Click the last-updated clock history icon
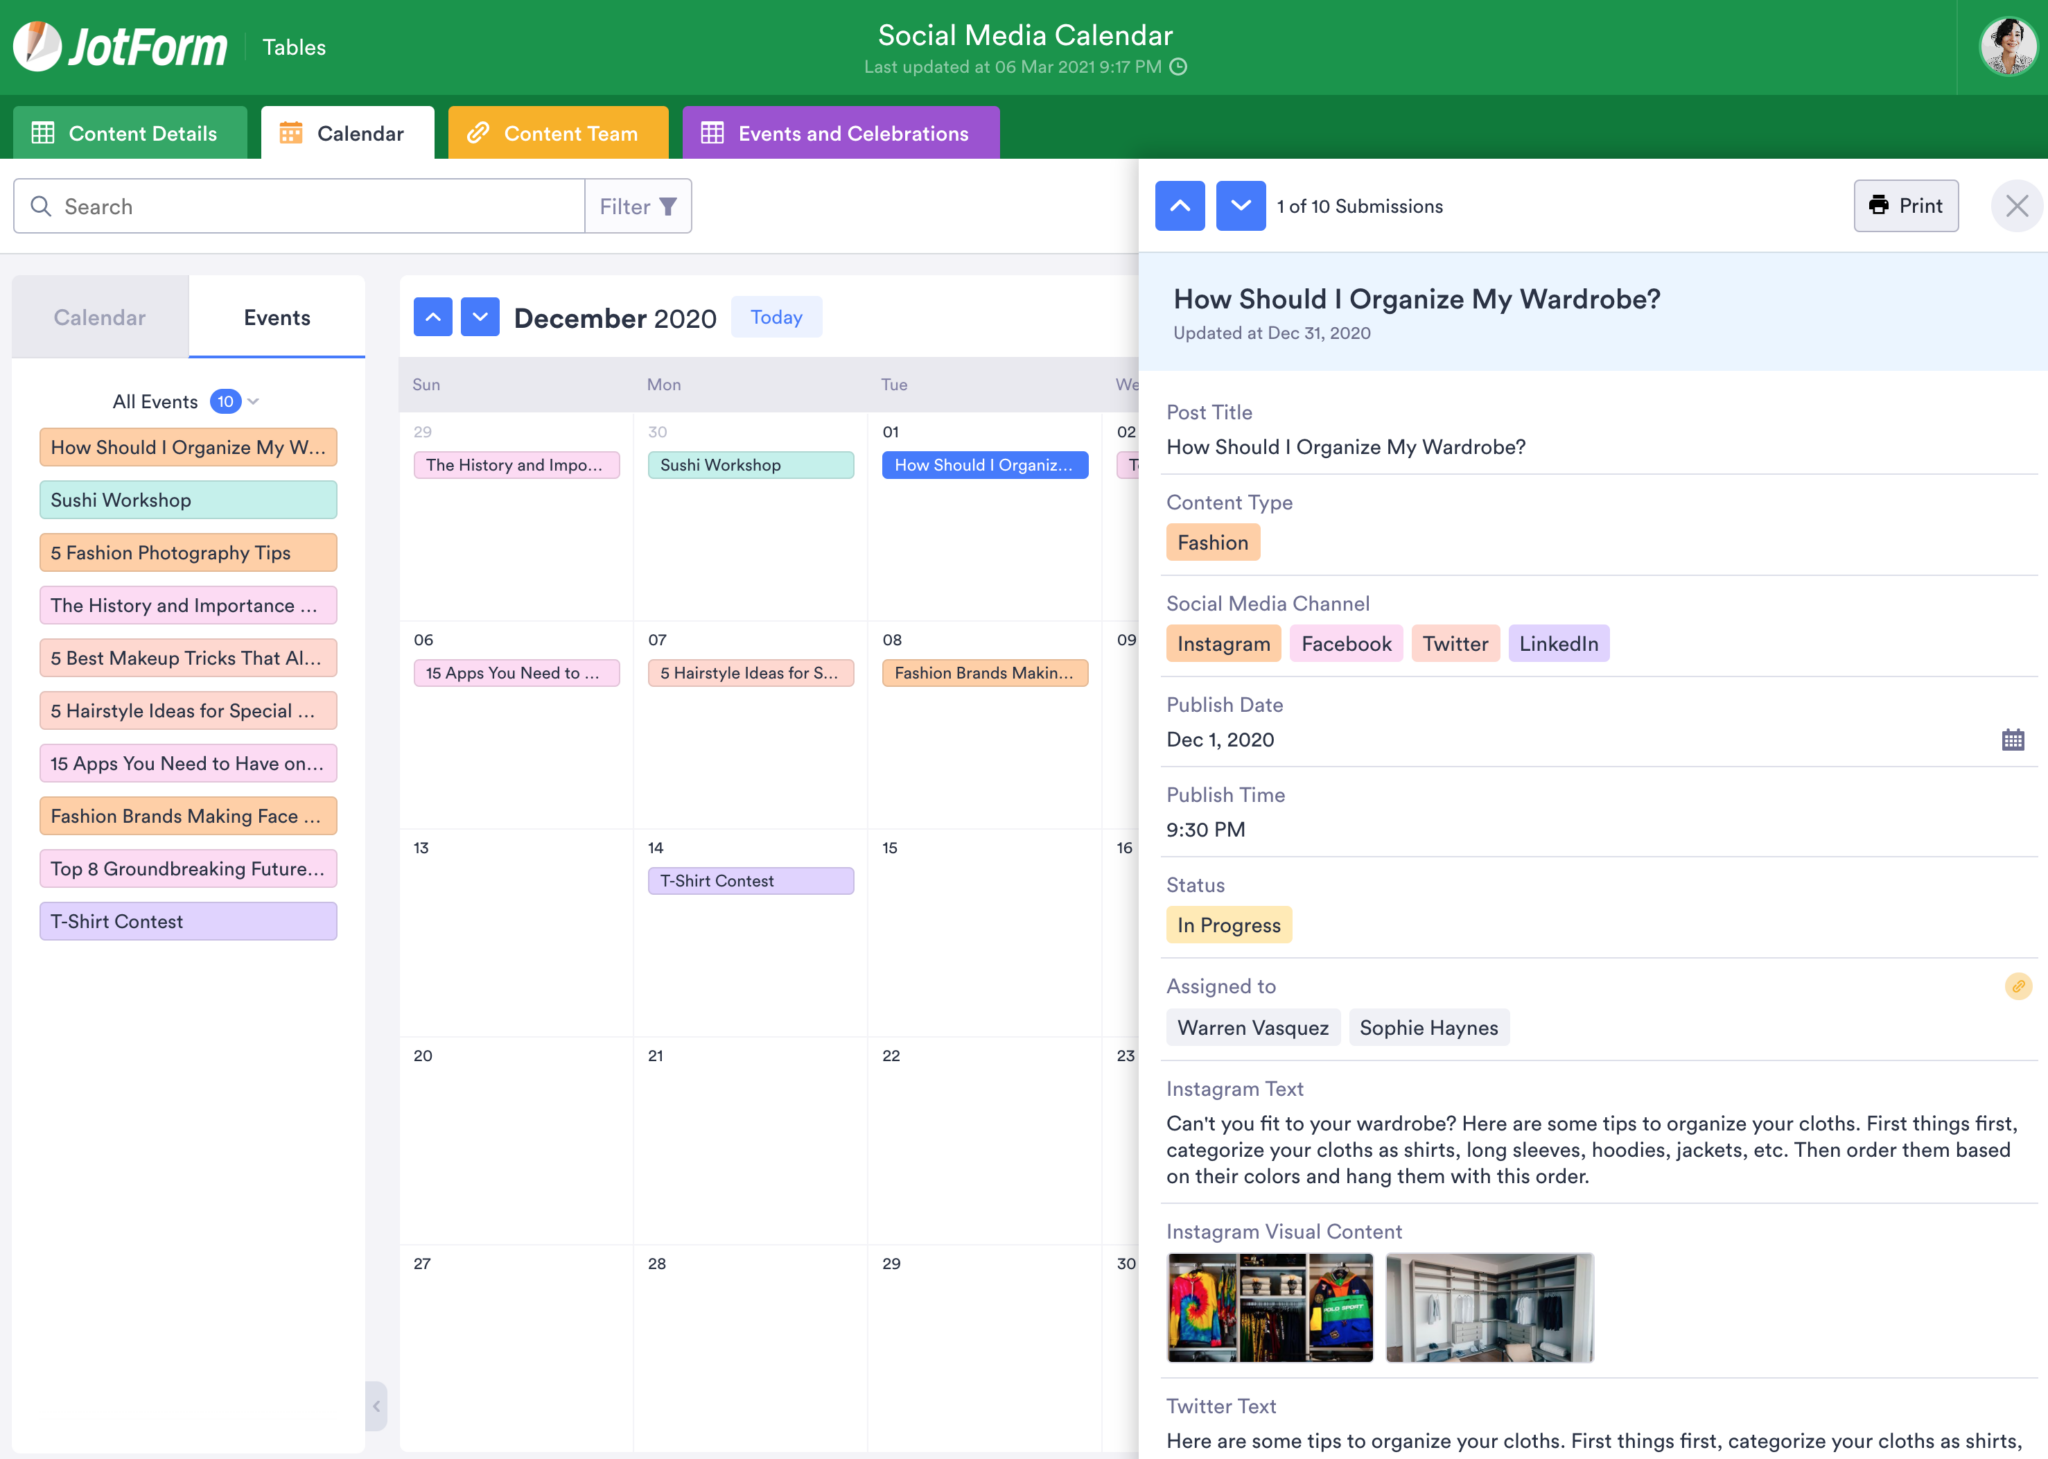 tap(1179, 67)
